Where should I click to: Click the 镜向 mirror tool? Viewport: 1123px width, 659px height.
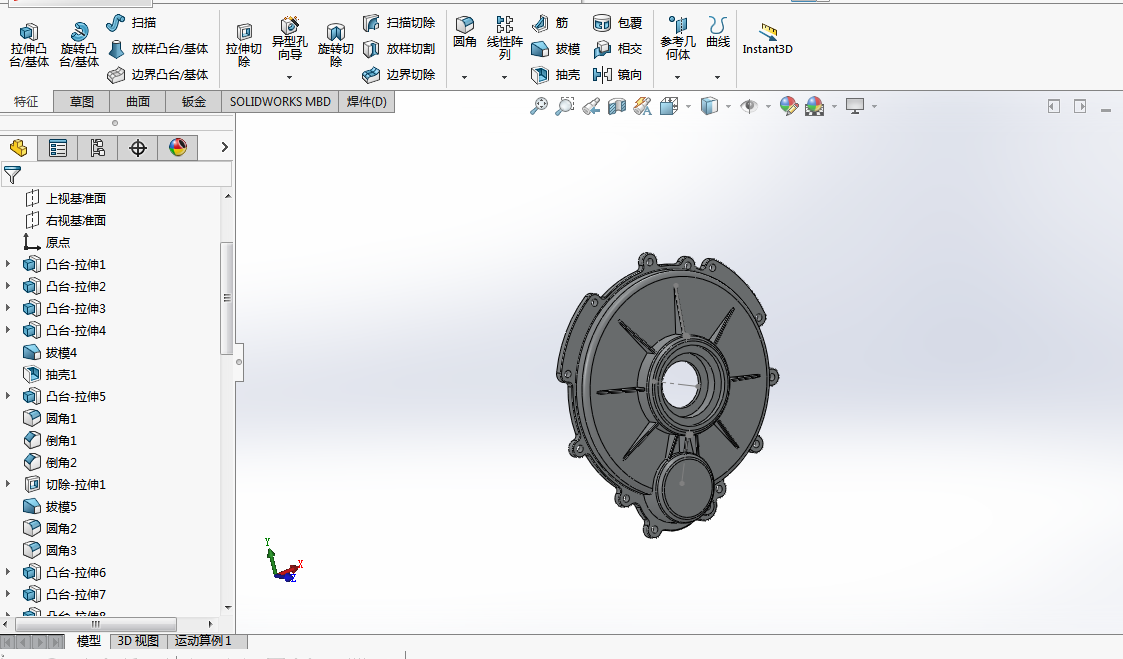coord(617,74)
